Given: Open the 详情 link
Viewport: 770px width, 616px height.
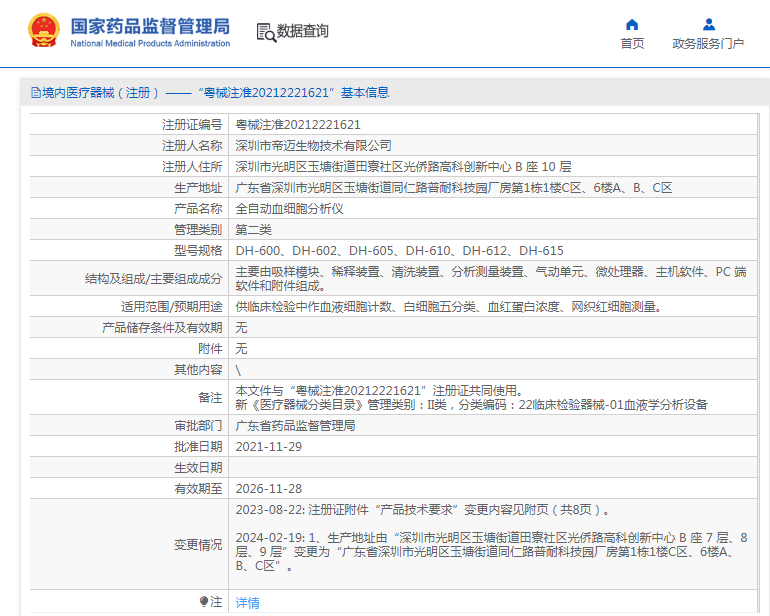Looking at the screenshot, I should [x=248, y=602].
